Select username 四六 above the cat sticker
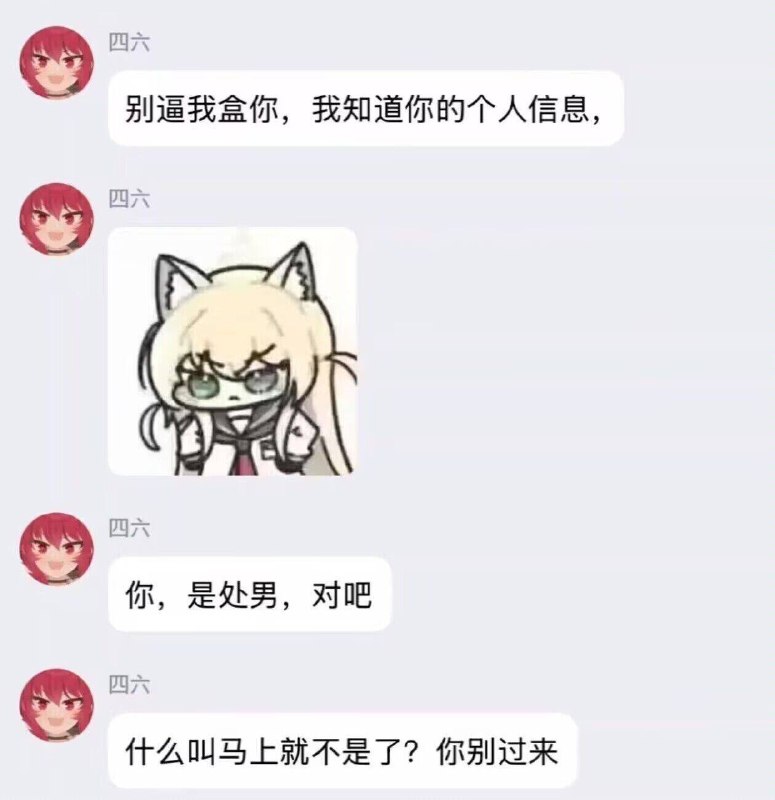 [x=129, y=199]
